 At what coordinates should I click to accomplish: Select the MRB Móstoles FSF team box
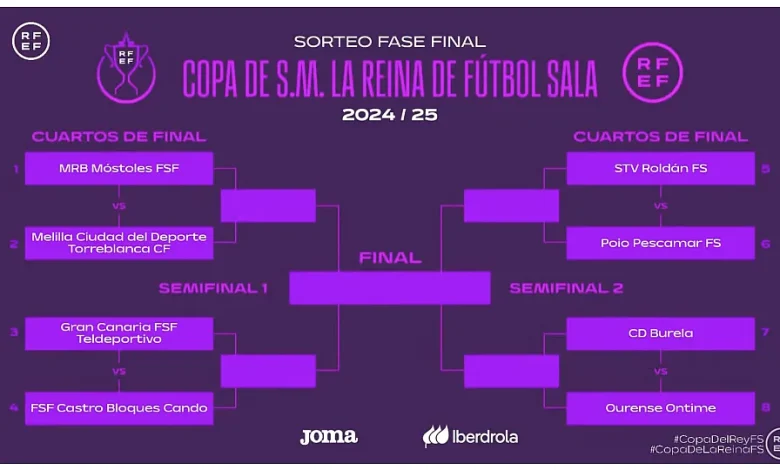coord(119,168)
